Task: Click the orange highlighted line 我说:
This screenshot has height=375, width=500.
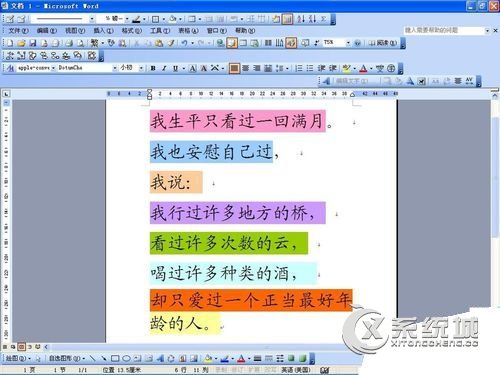Action: [x=176, y=182]
